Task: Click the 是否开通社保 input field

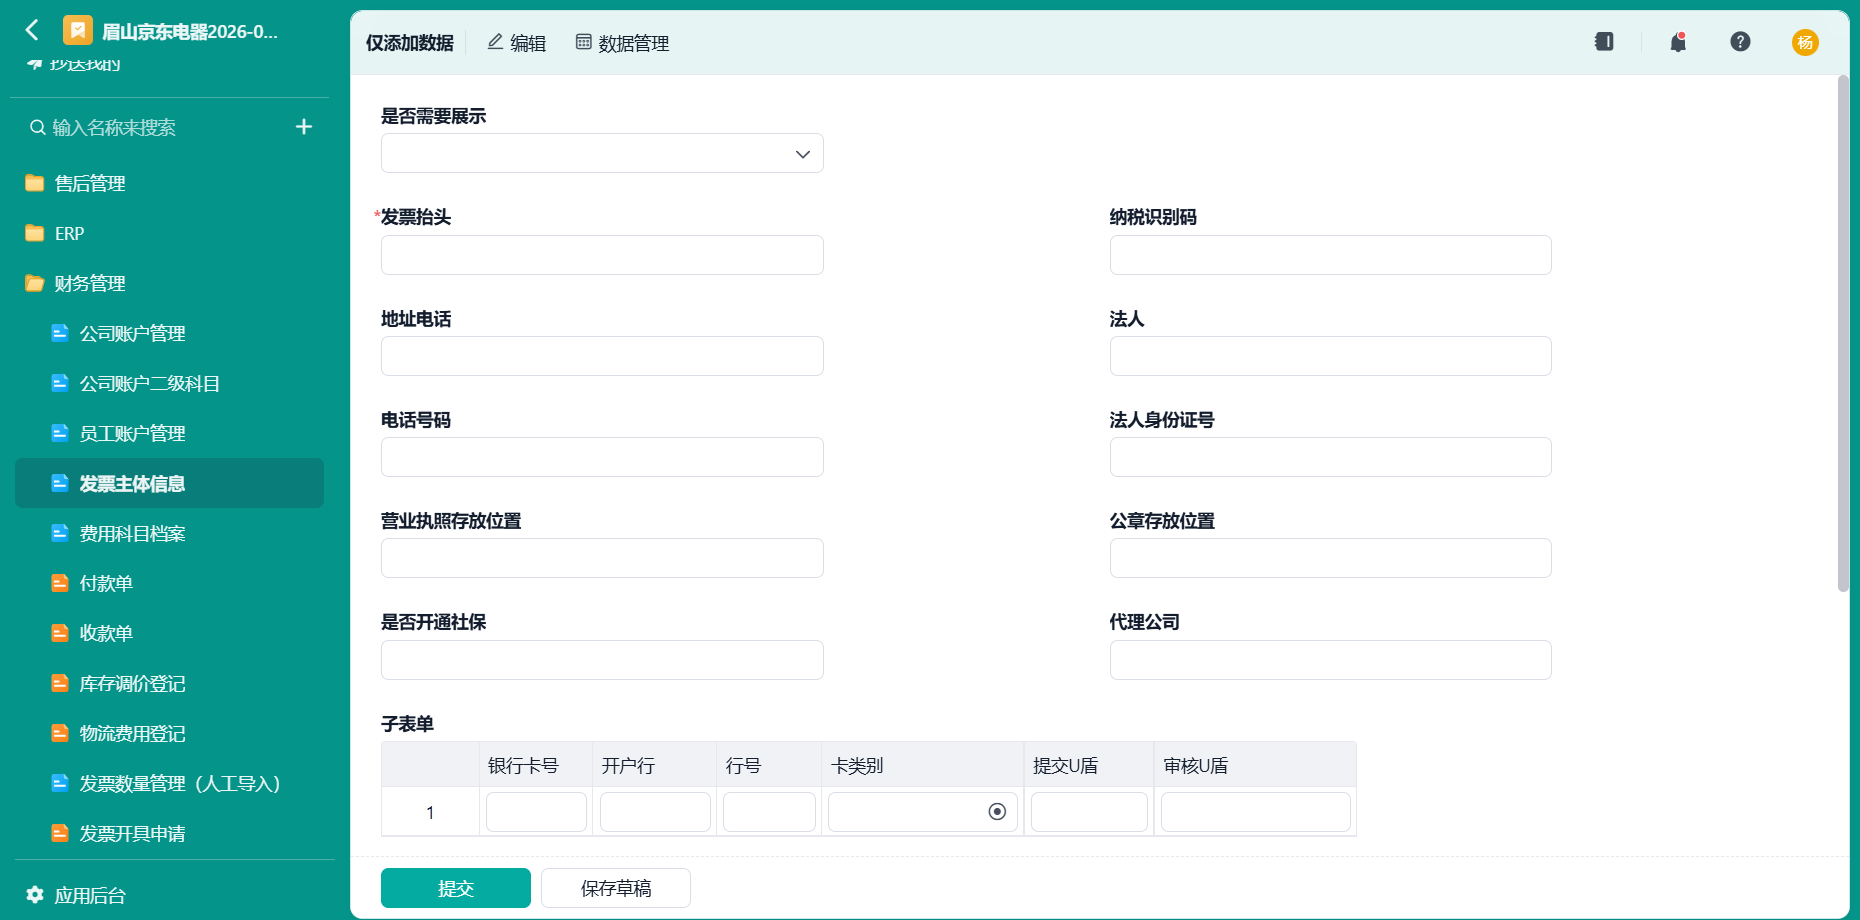Action: [602, 660]
